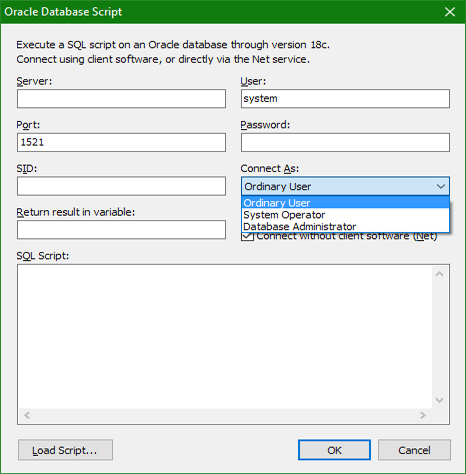The image size is (466, 474).
Task: Click the Password input field
Action: tap(345, 142)
